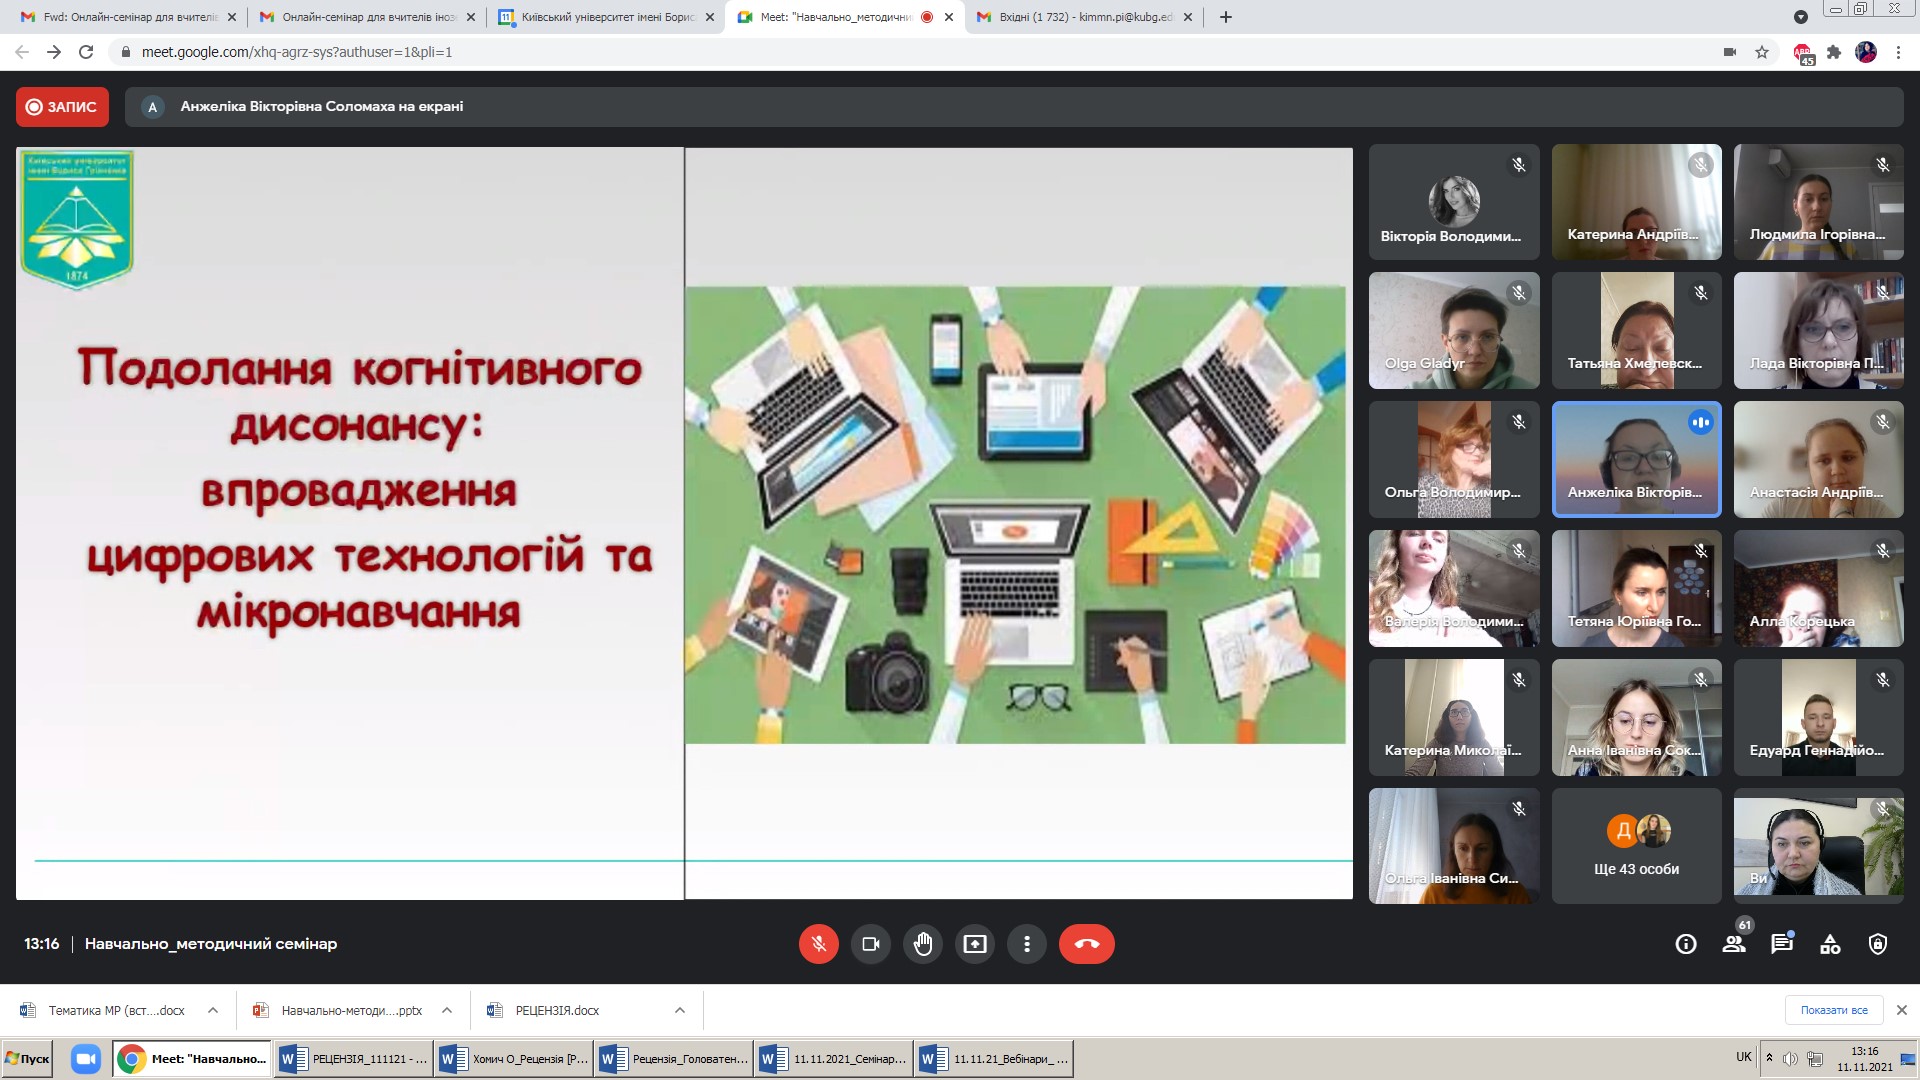Screen dimensions: 1920x1080
Task: Expand options for Навчально-методи pptx download
Action: point(447,1011)
